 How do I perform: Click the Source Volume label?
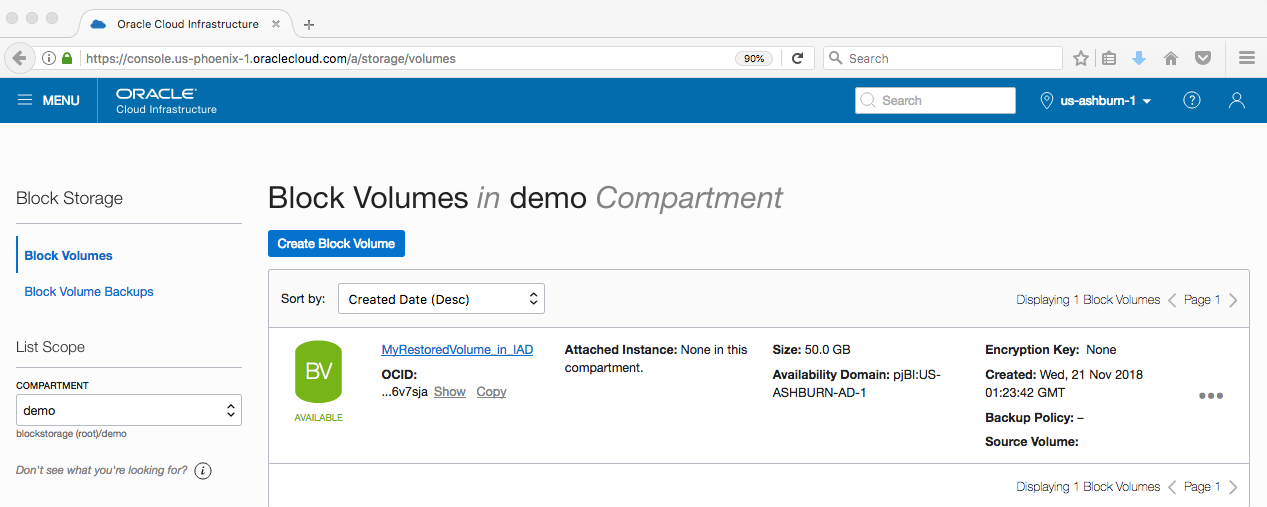1032,442
